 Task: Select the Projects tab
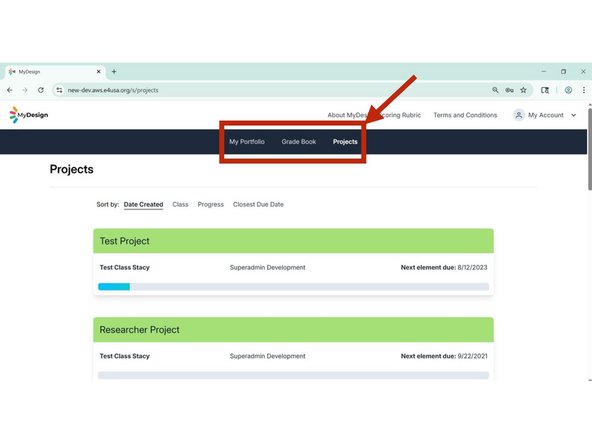coord(345,142)
